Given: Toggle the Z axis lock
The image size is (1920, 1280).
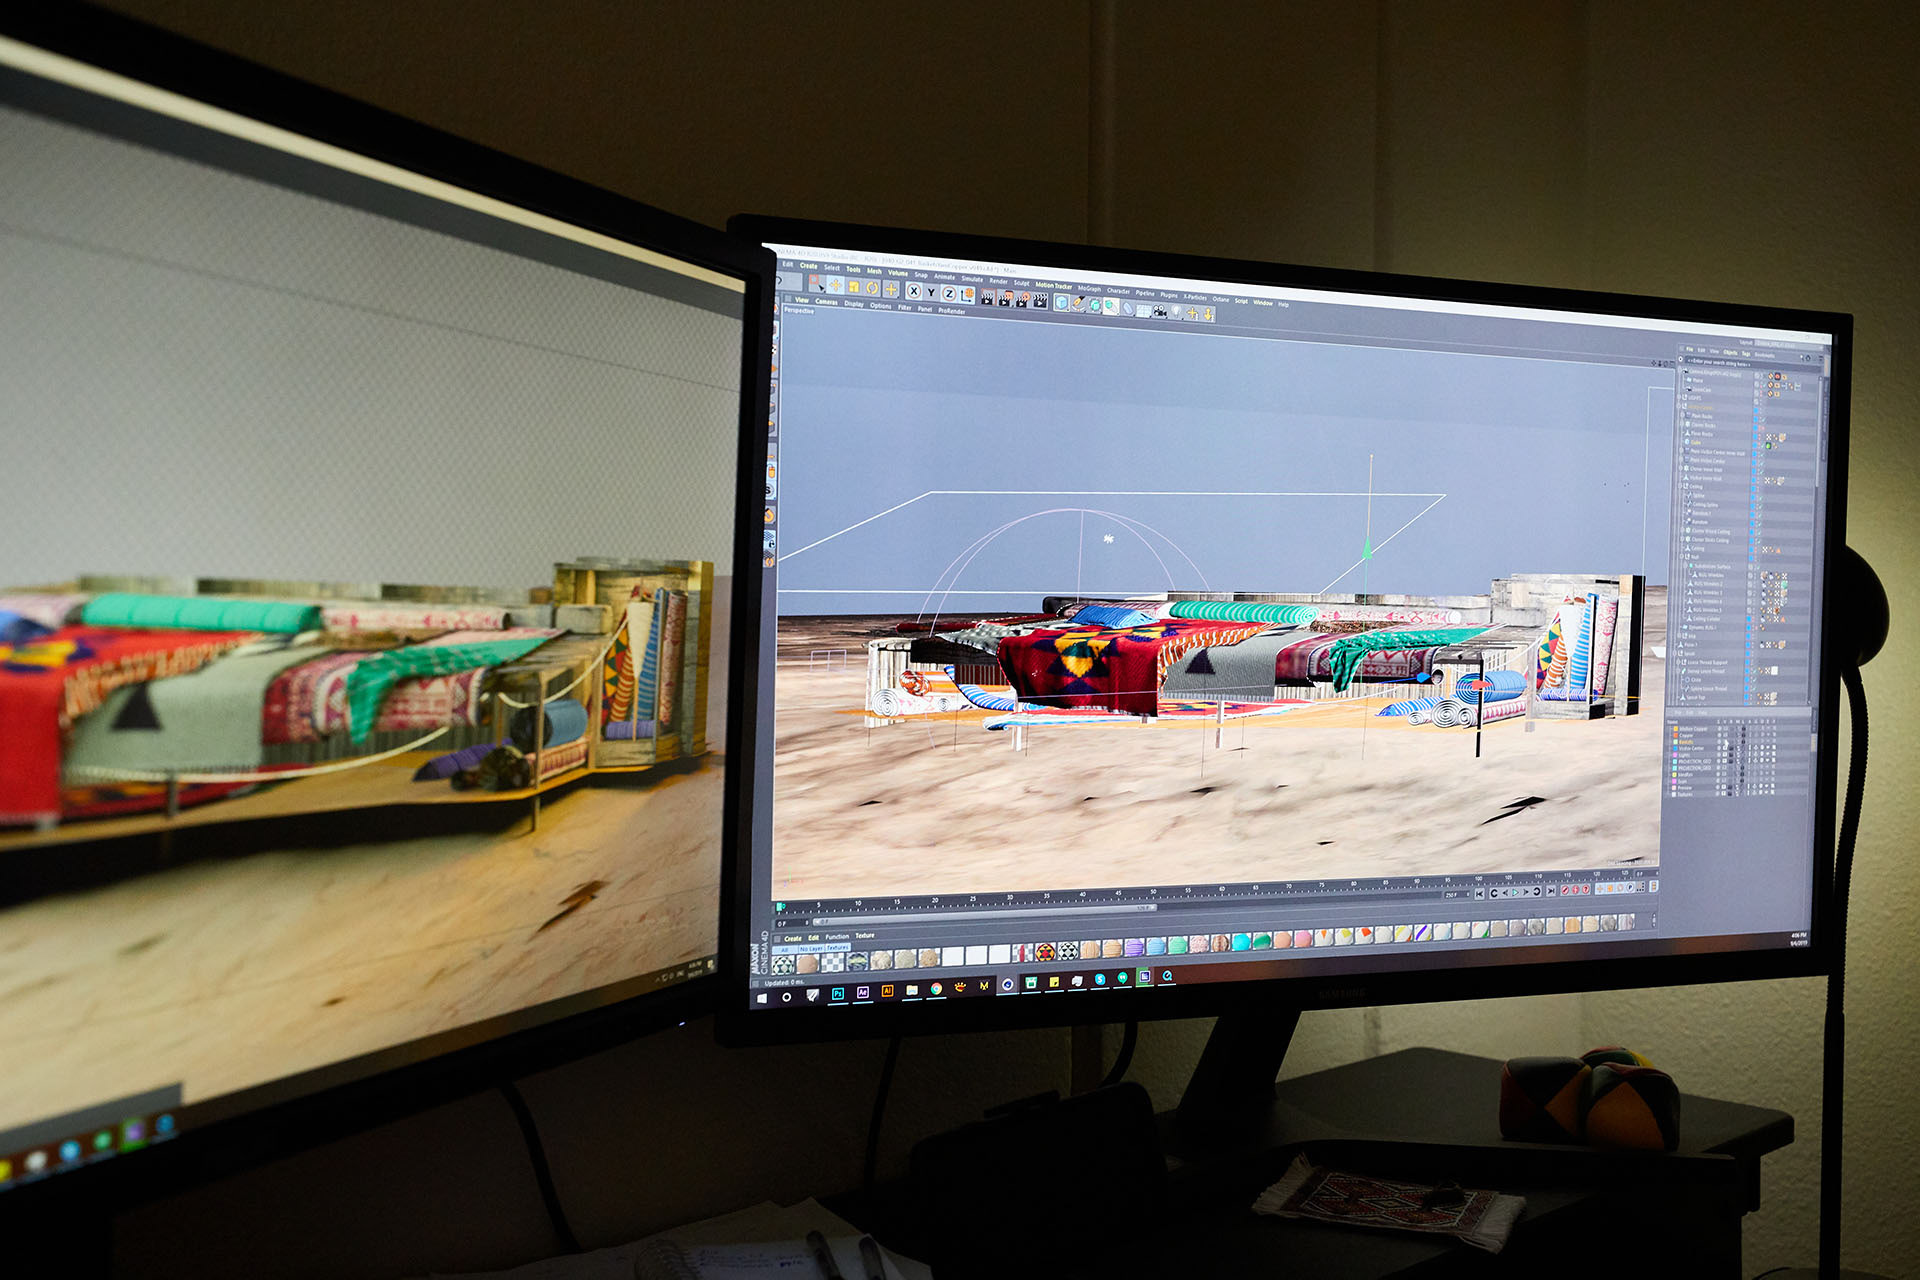Looking at the screenshot, I should 949,293.
